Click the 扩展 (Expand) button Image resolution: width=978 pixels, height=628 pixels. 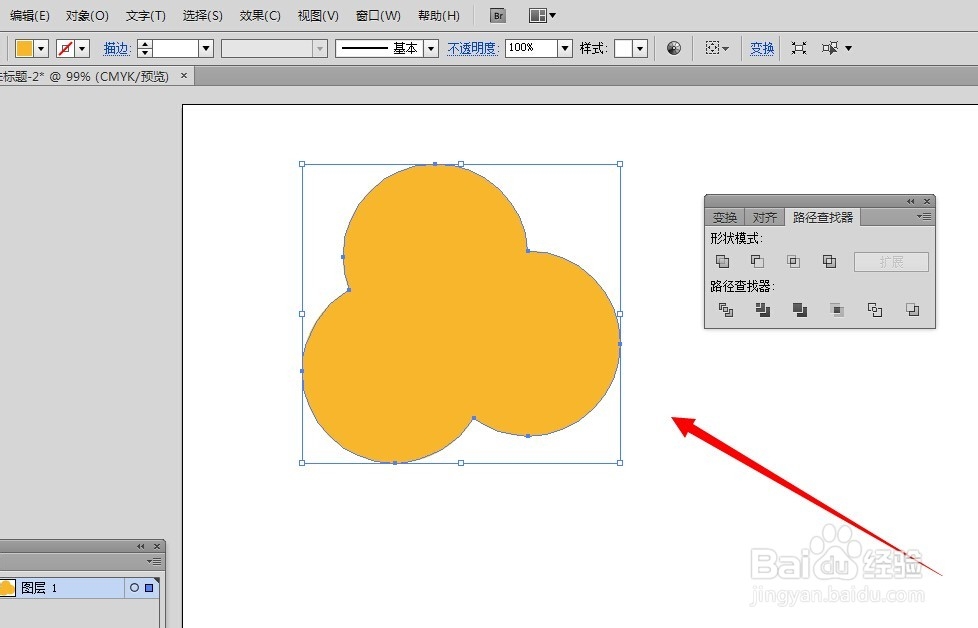point(891,262)
